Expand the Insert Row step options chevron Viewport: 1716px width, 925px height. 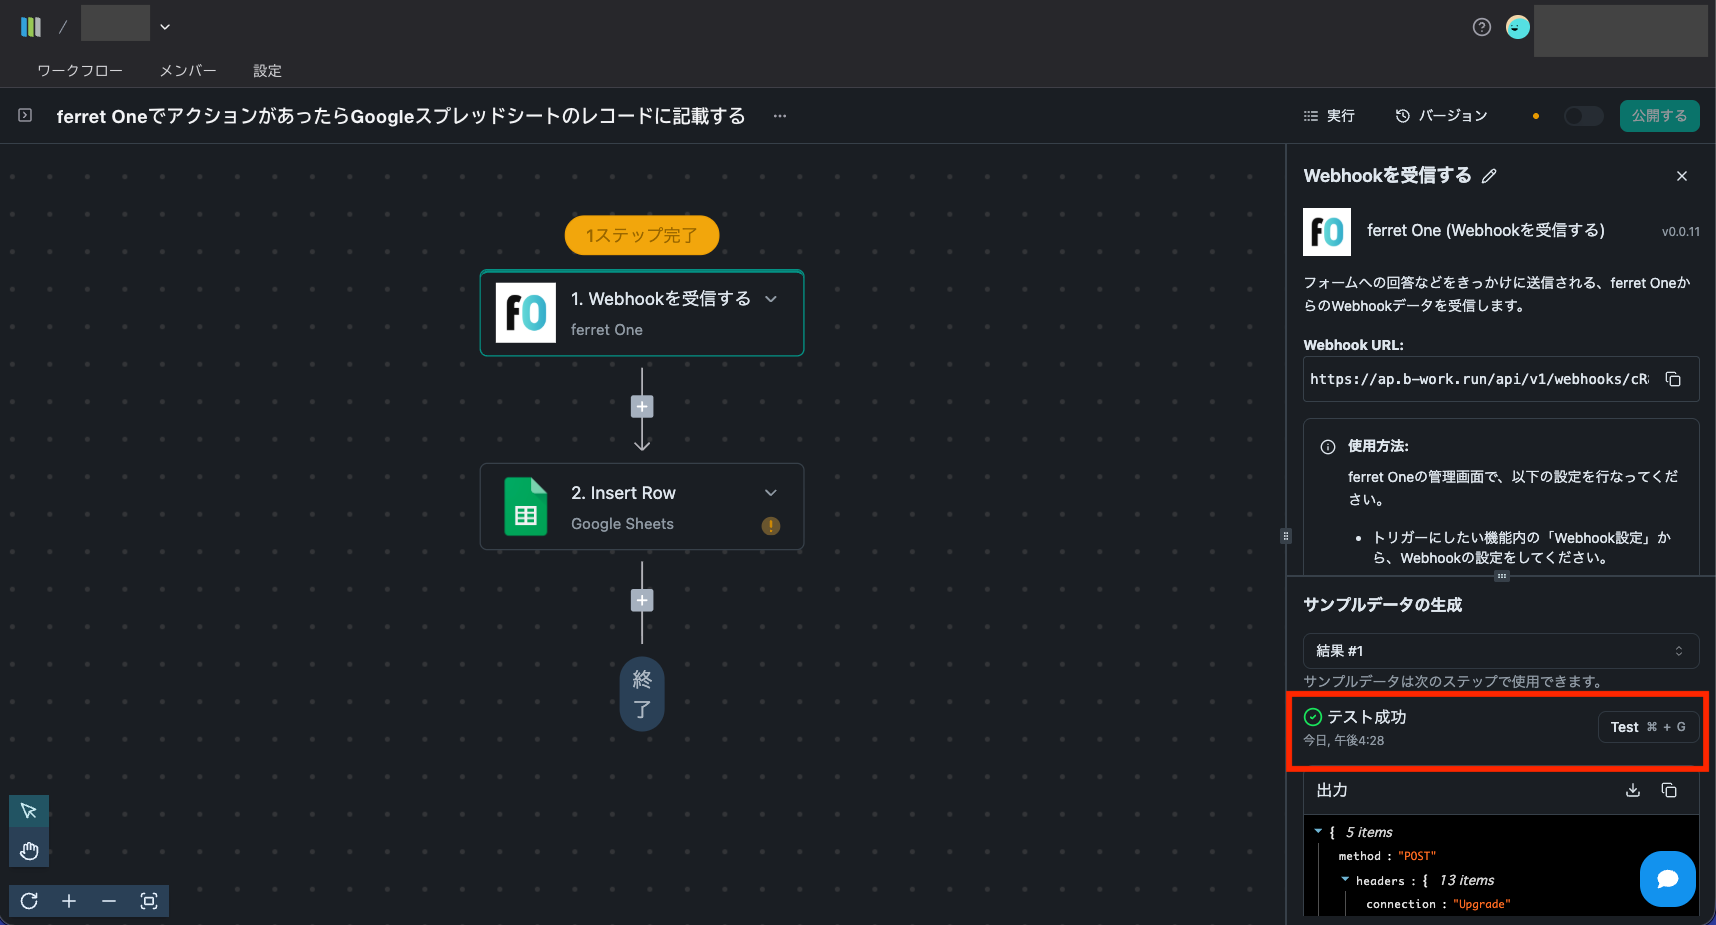pos(771,493)
